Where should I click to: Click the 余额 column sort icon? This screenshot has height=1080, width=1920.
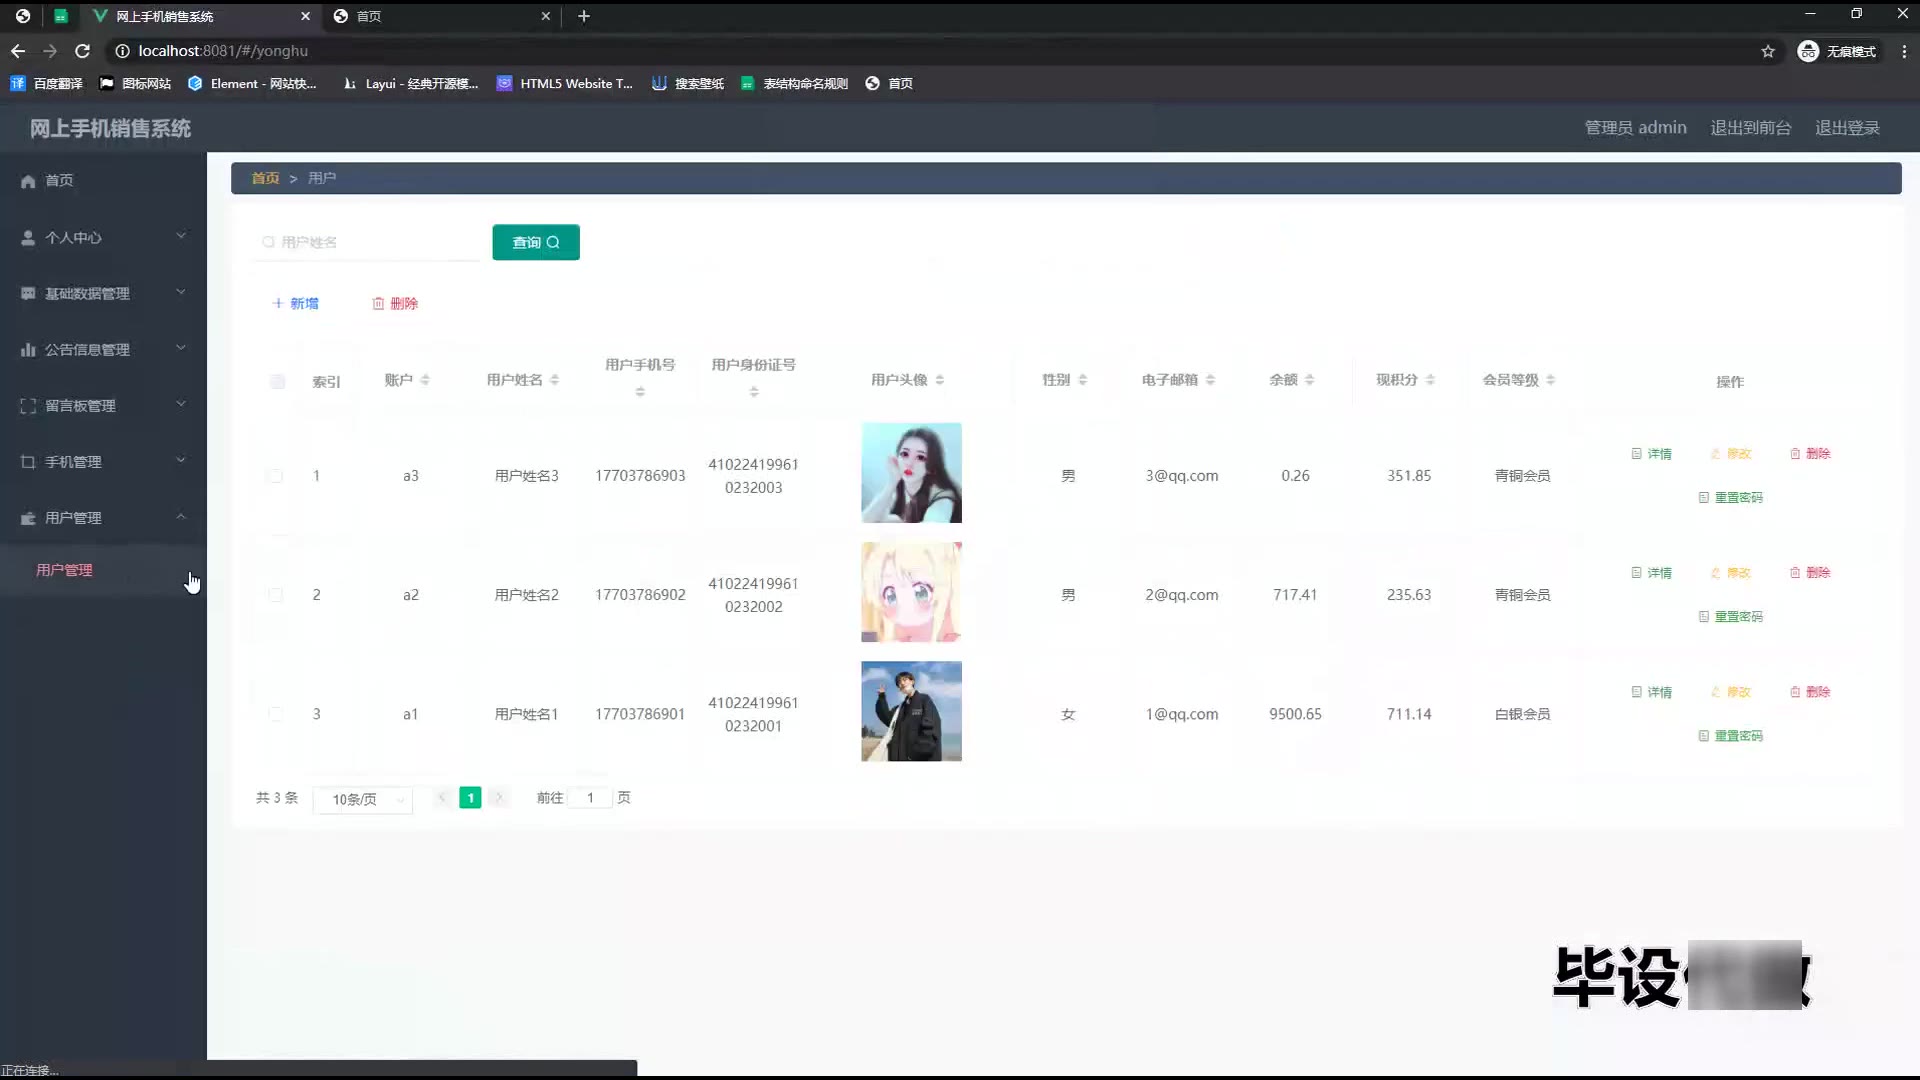coord(1309,380)
